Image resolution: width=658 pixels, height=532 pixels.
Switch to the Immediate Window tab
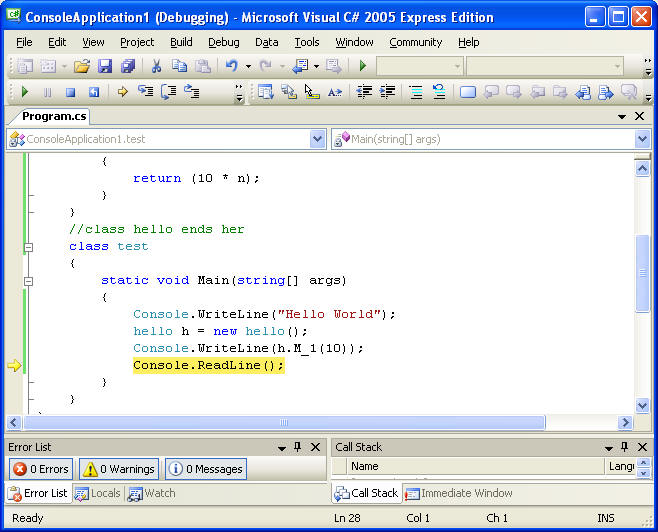458,493
